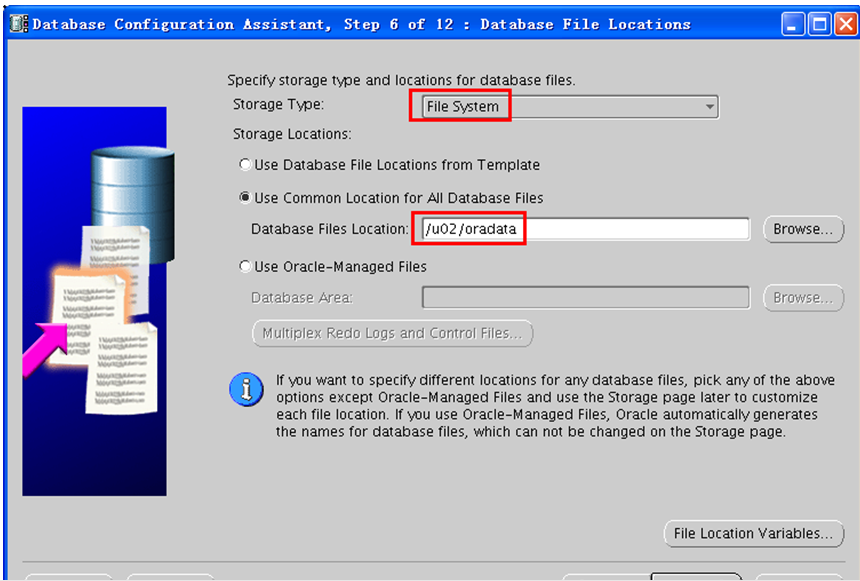Click the blue information icon

[246, 390]
